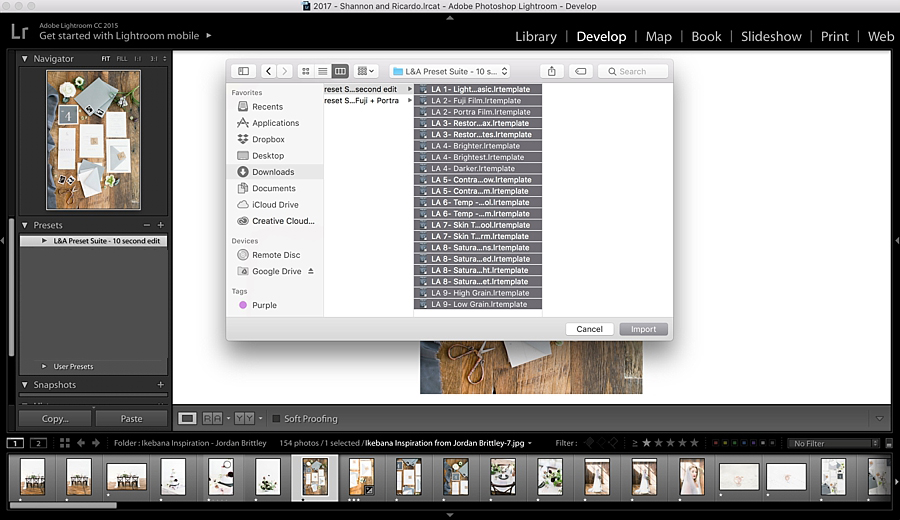Click the Search field in file dialog
Viewport: 900px width, 520px height.
633,71
